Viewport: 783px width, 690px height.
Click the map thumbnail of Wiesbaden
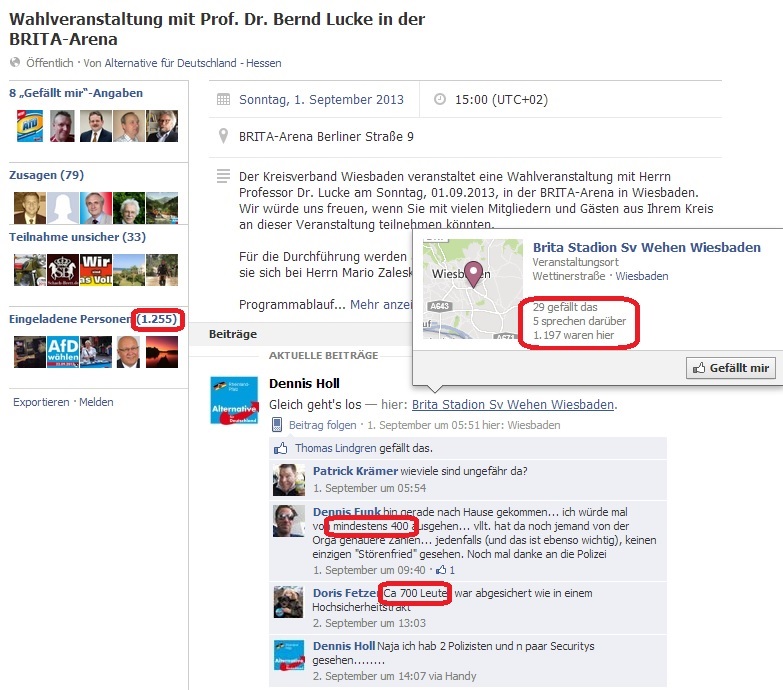click(472, 289)
